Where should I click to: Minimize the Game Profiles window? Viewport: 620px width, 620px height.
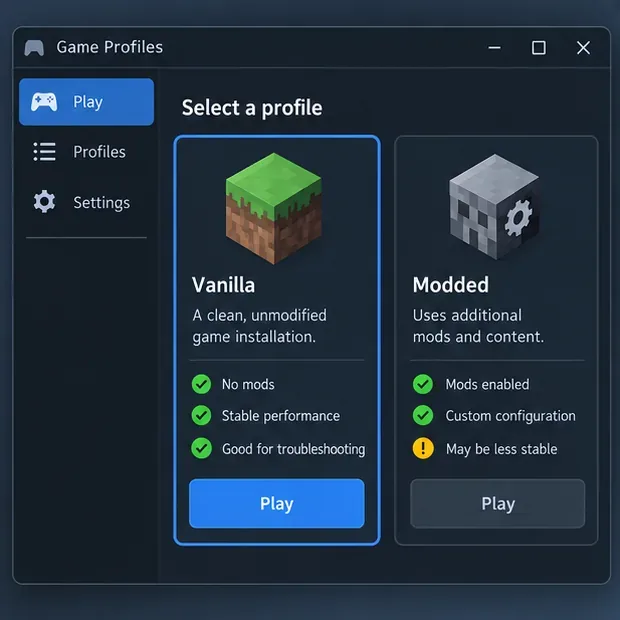point(494,48)
